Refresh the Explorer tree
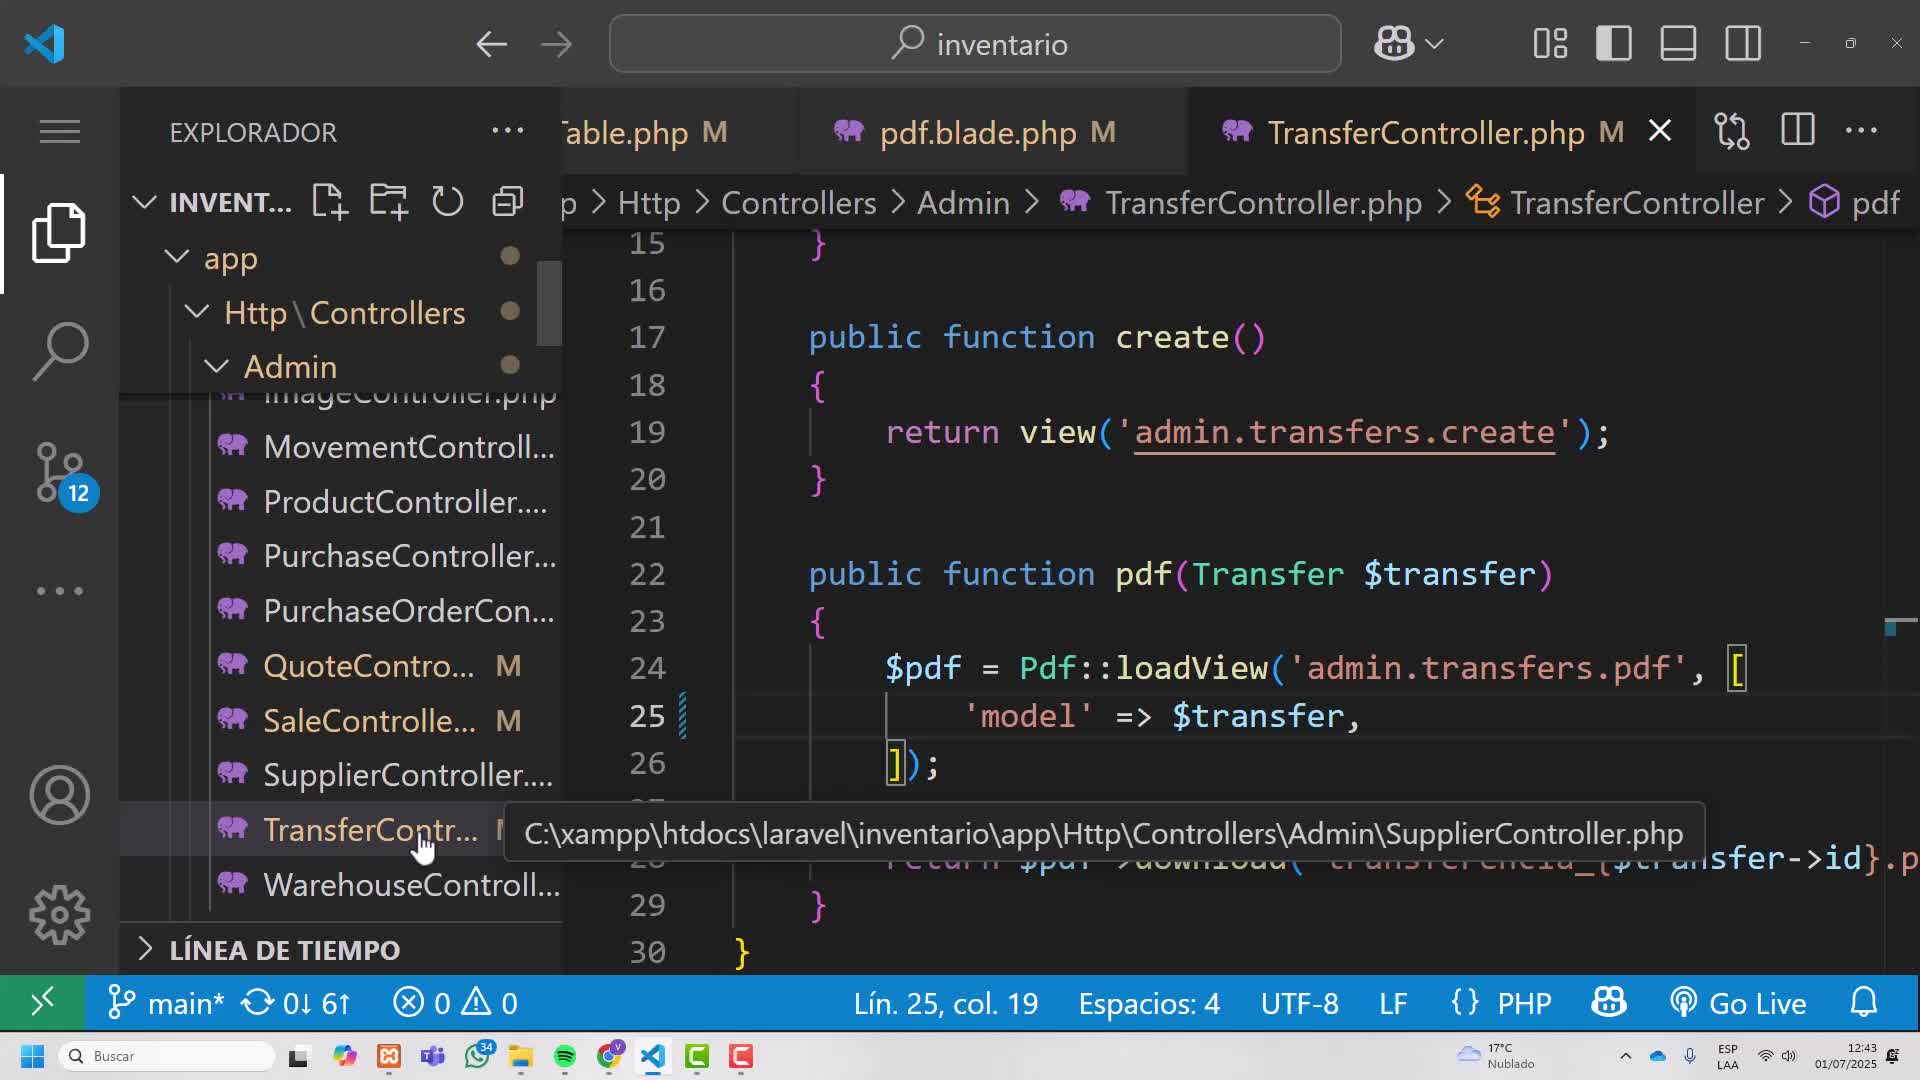The width and height of the screenshot is (1920, 1080). point(447,202)
